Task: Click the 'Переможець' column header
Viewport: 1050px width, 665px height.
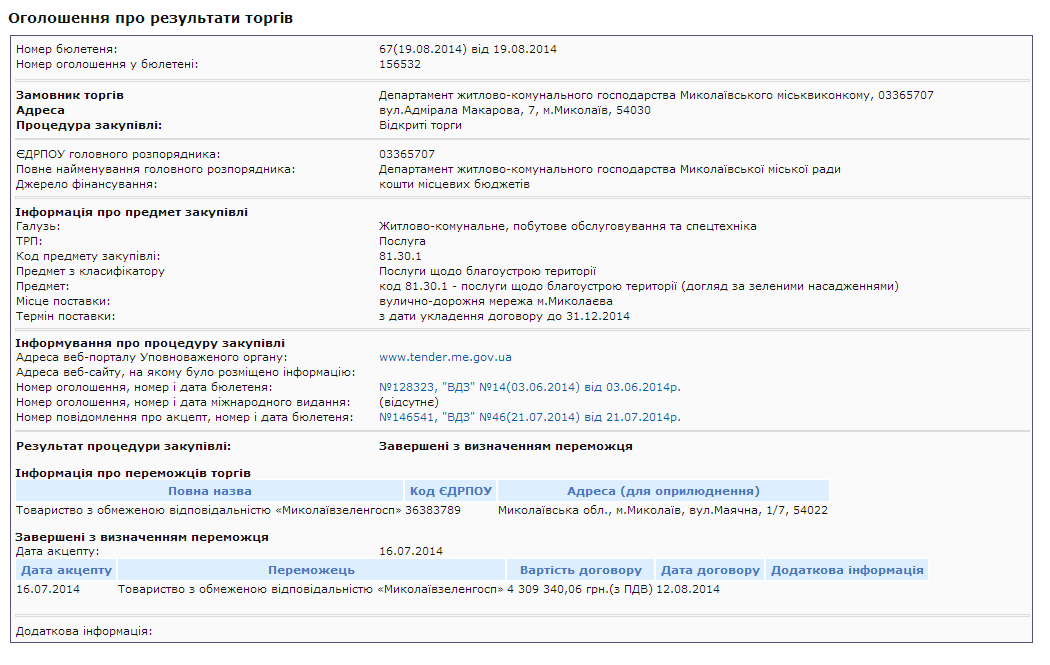Action: tap(311, 570)
